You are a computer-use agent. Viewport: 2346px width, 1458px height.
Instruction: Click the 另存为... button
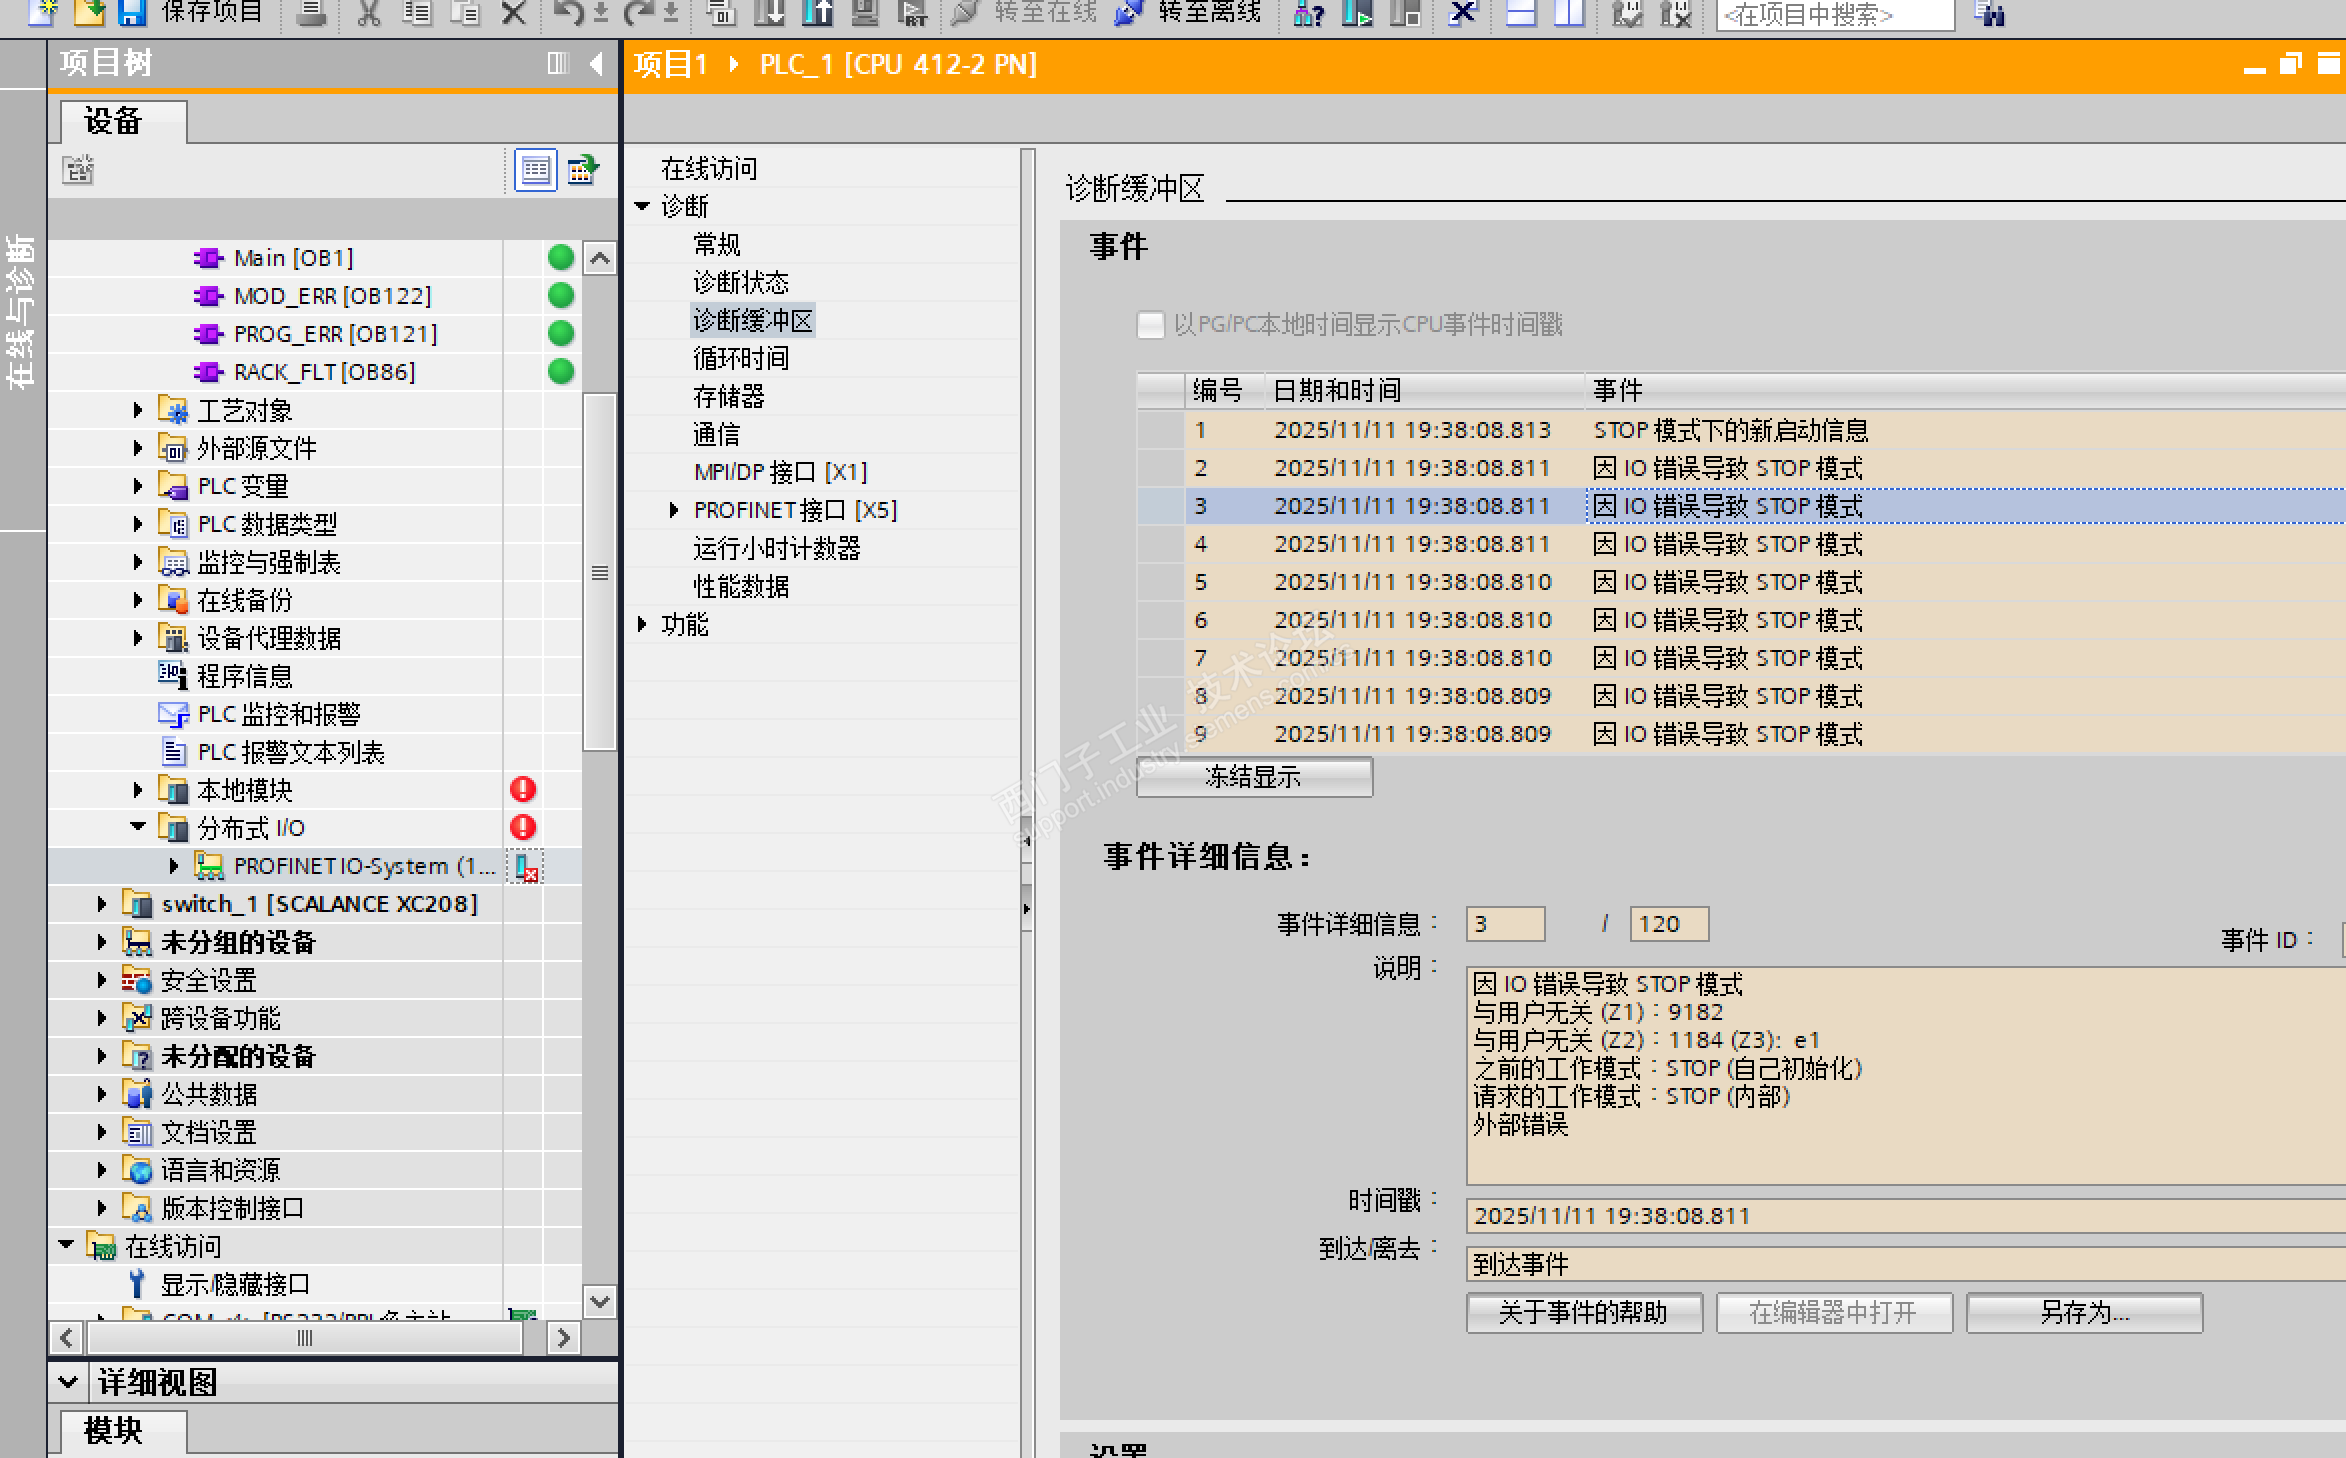click(2083, 1312)
